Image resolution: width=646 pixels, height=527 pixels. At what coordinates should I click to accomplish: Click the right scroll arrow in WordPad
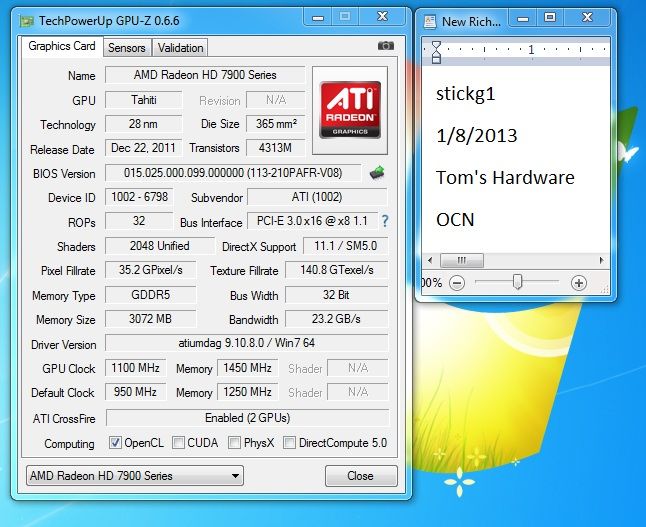point(602,260)
